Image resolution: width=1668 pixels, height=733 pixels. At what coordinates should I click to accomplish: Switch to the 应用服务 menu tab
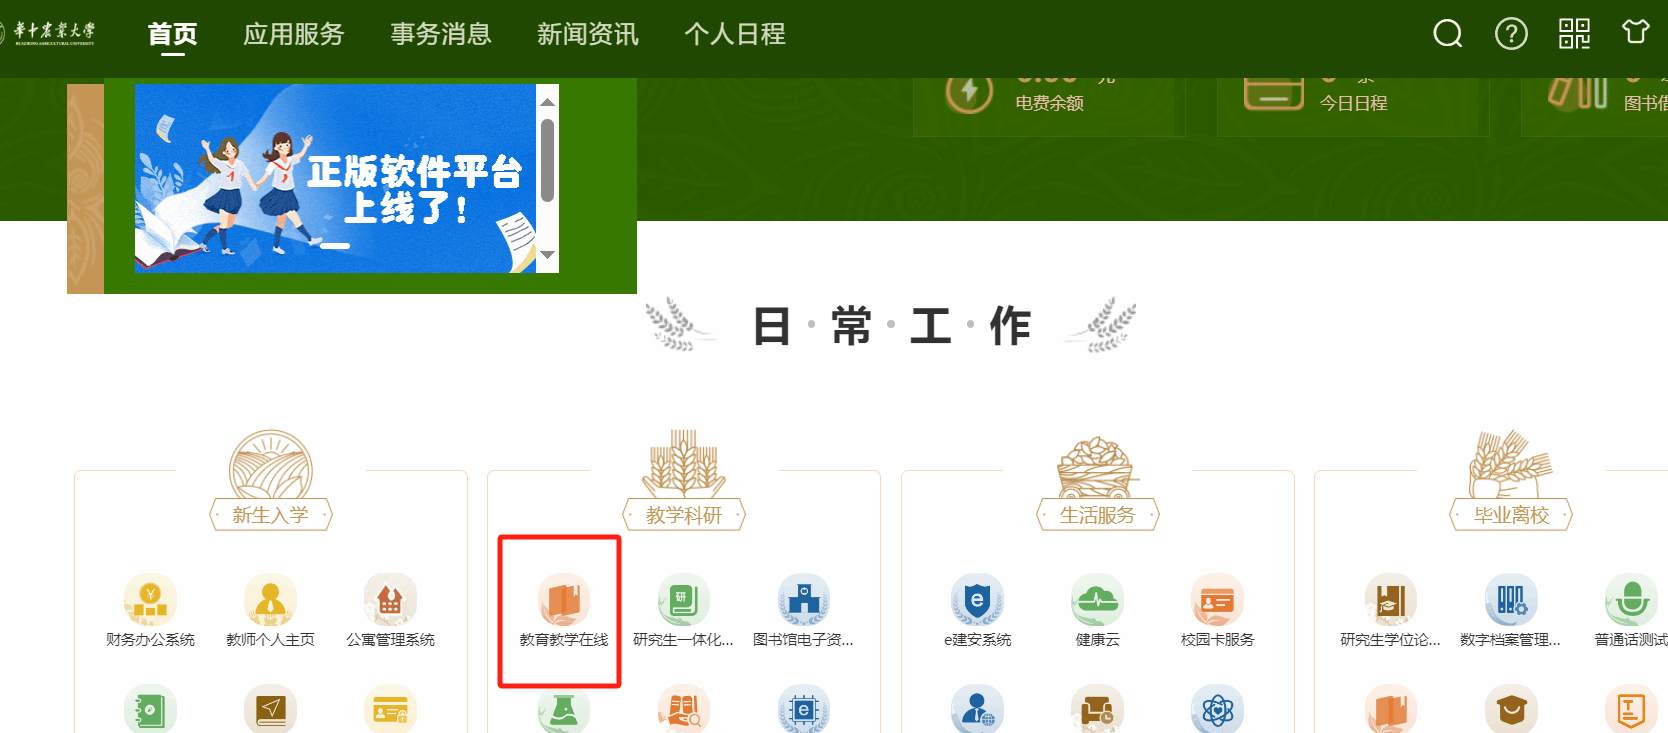tap(294, 34)
